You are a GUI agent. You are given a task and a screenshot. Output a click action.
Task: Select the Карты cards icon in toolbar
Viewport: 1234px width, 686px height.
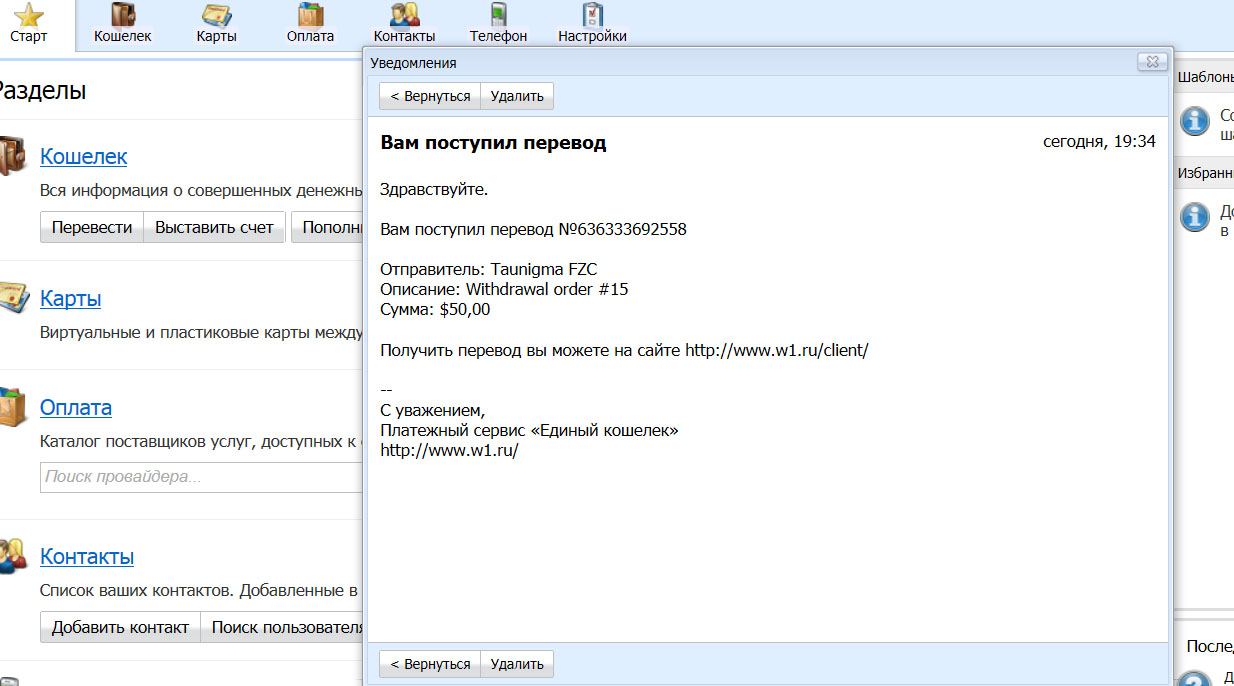[x=217, y=15]
